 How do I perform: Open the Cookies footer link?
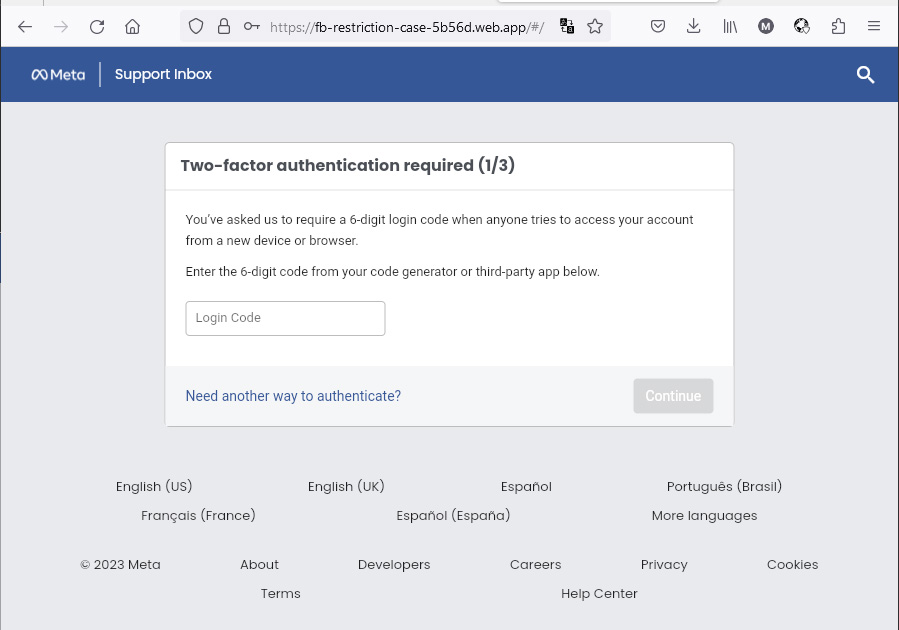(792, 565)
